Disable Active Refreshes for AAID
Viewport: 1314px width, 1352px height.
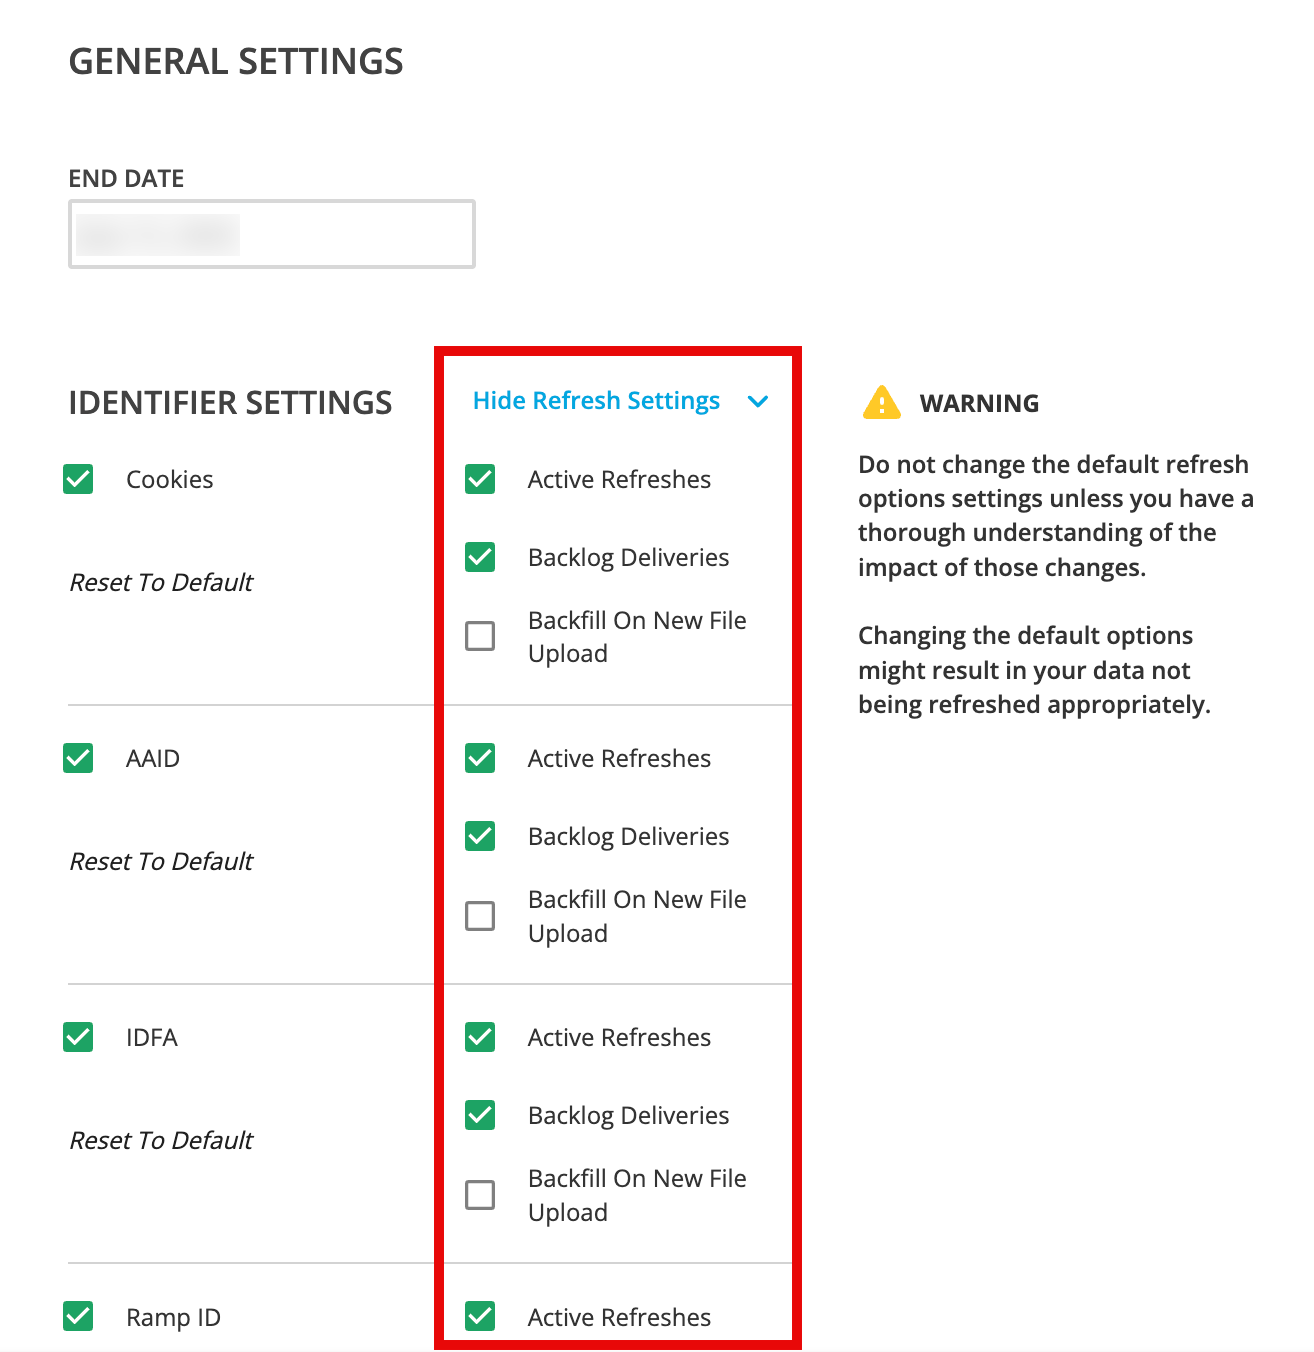point(480,758)
